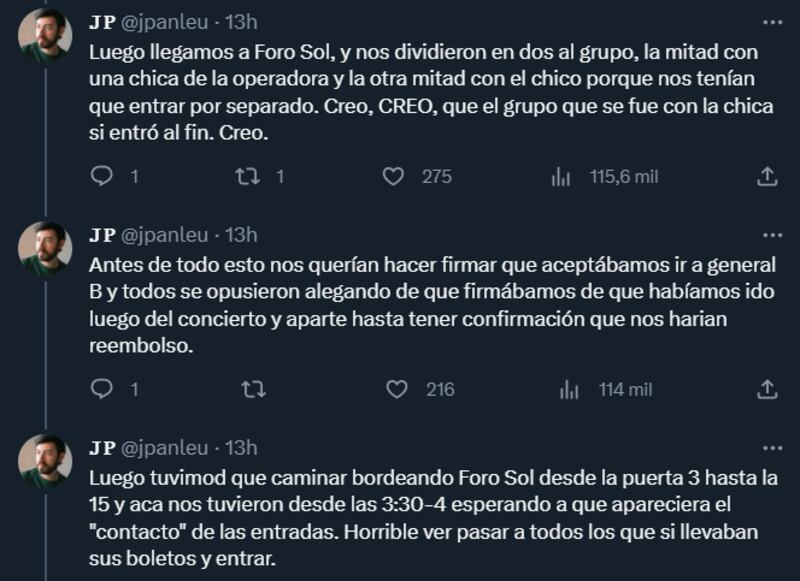Share the tweet with 114 mil views

click(x=767, y=389)
